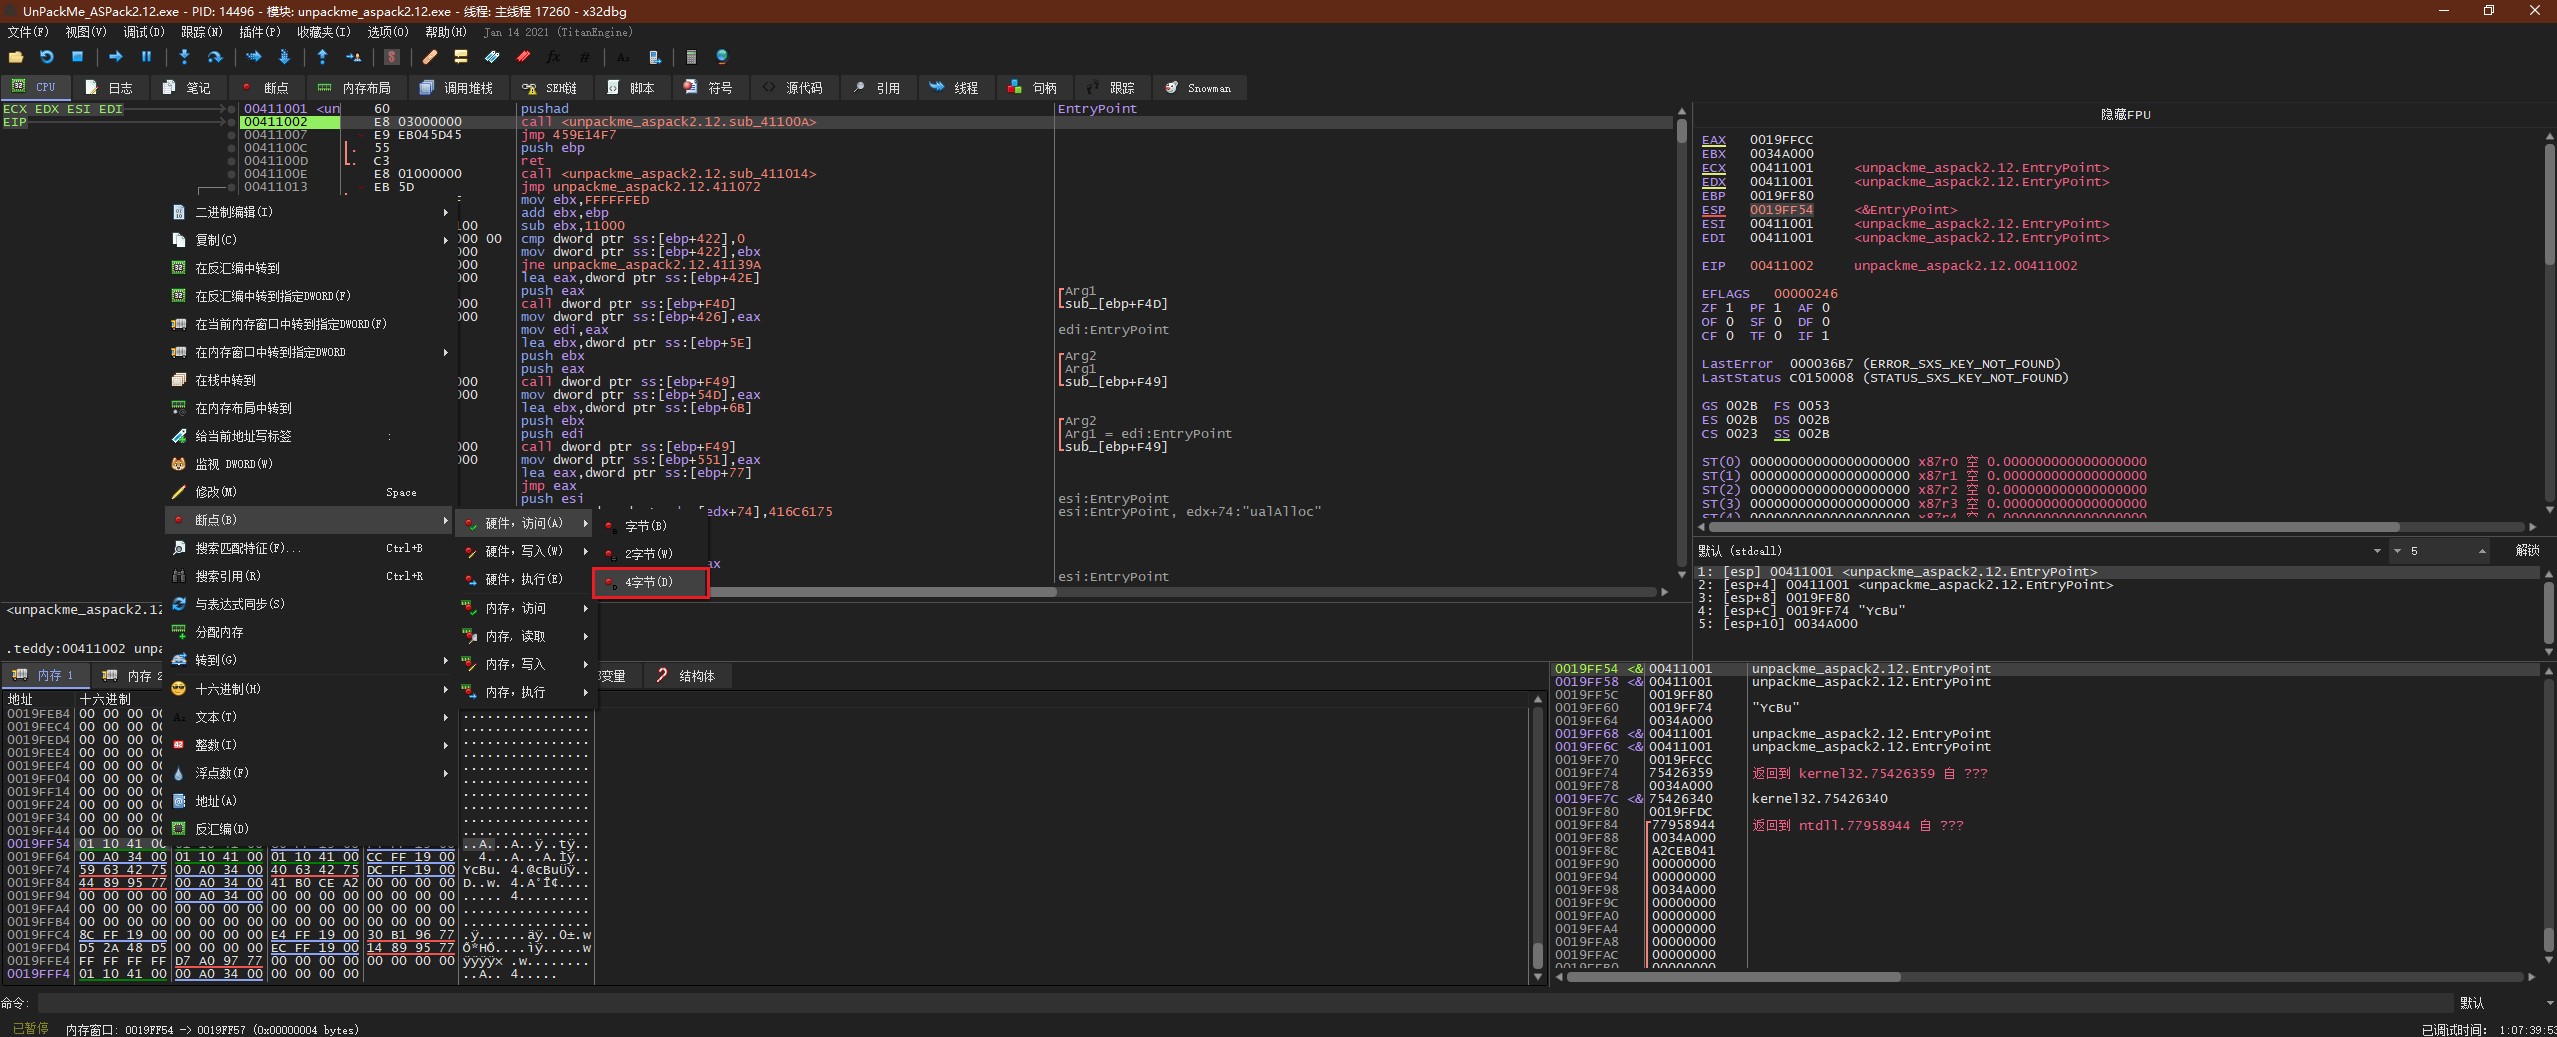
Task: Toggle breakpoint bullet at address 00411007
Action: pos(232,135)
